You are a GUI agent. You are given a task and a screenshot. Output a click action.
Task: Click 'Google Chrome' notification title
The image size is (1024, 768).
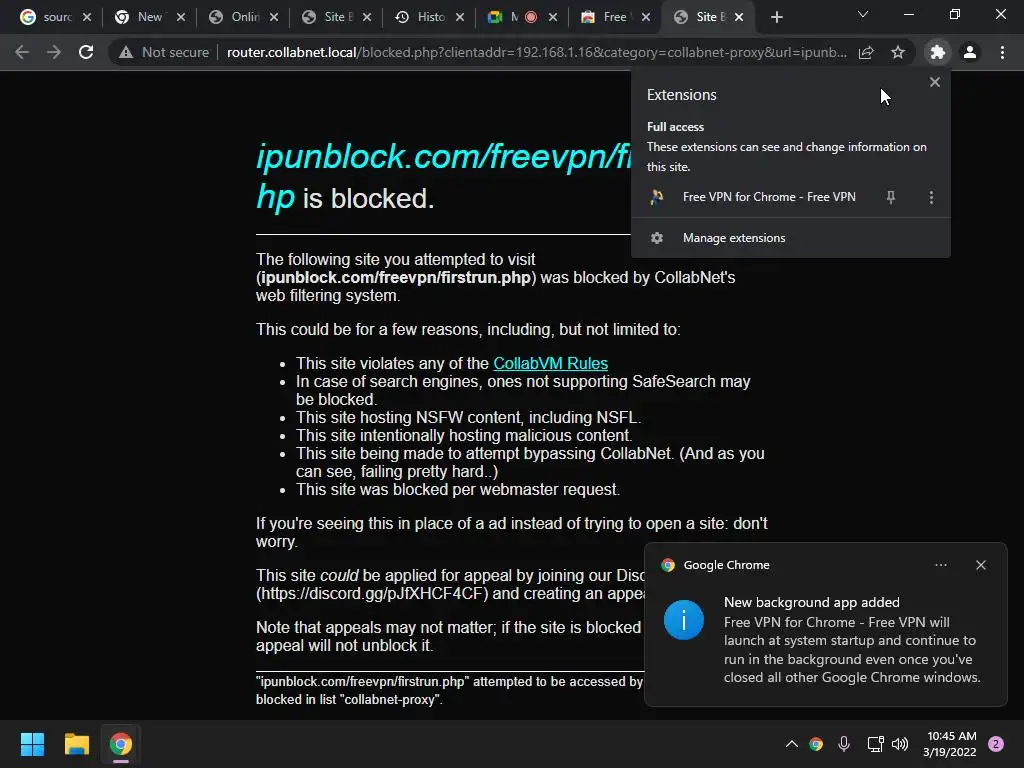point(726,565)
